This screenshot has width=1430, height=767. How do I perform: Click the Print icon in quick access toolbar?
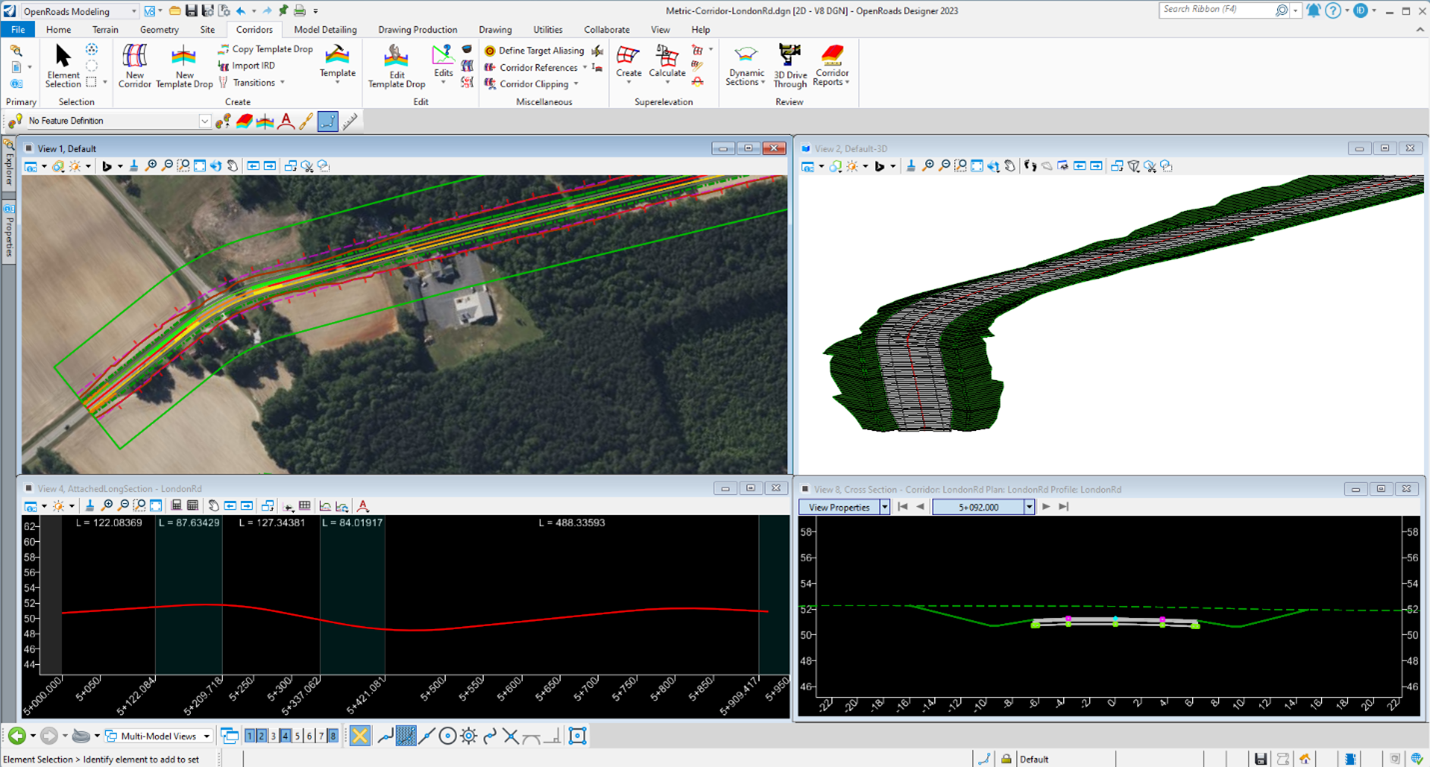pyautogui.click(x=300, y=11)
